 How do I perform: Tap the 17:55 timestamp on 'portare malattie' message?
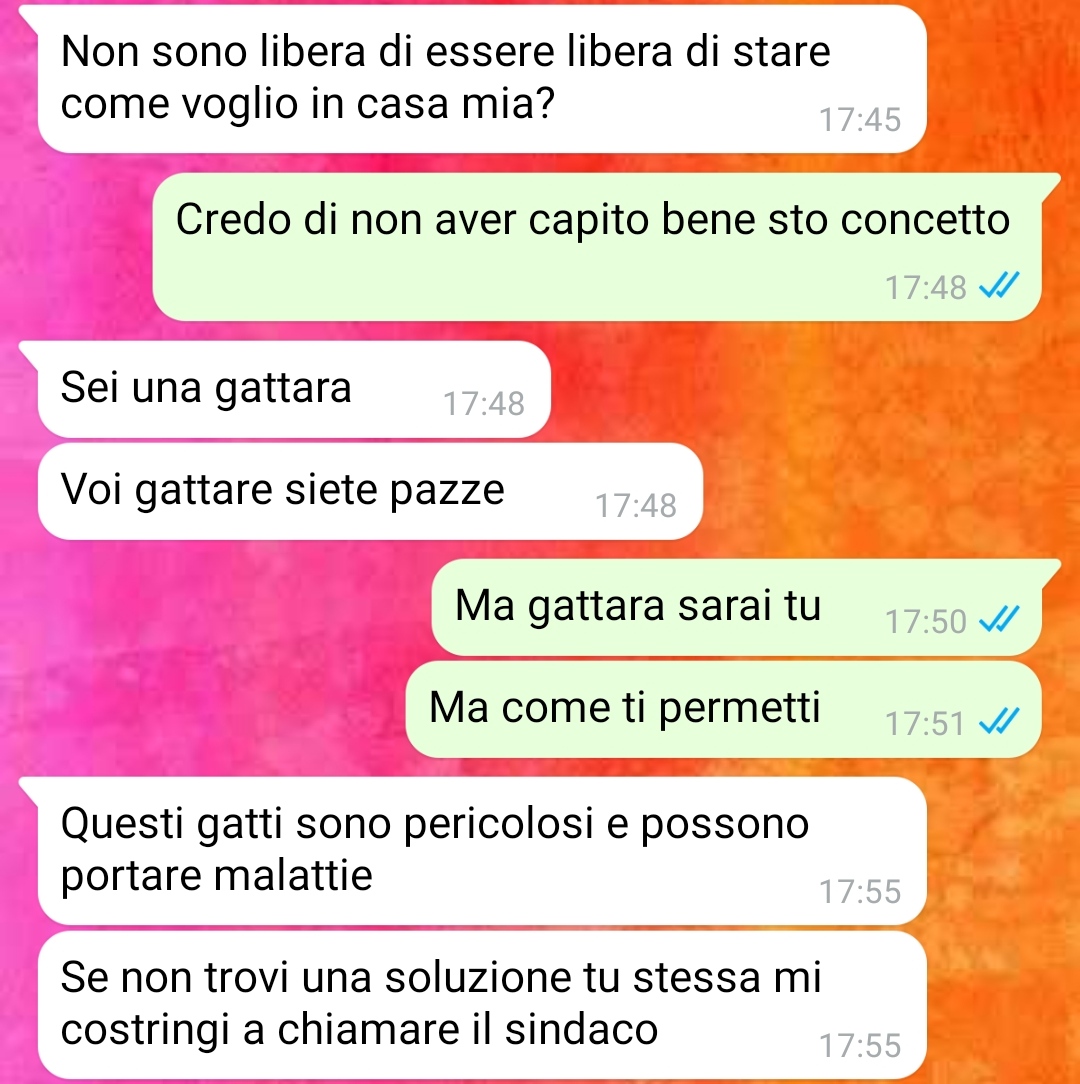coord(860,892)
